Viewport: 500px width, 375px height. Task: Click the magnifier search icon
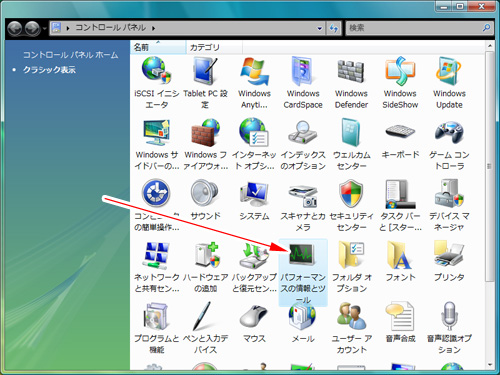tap(487, 28)
